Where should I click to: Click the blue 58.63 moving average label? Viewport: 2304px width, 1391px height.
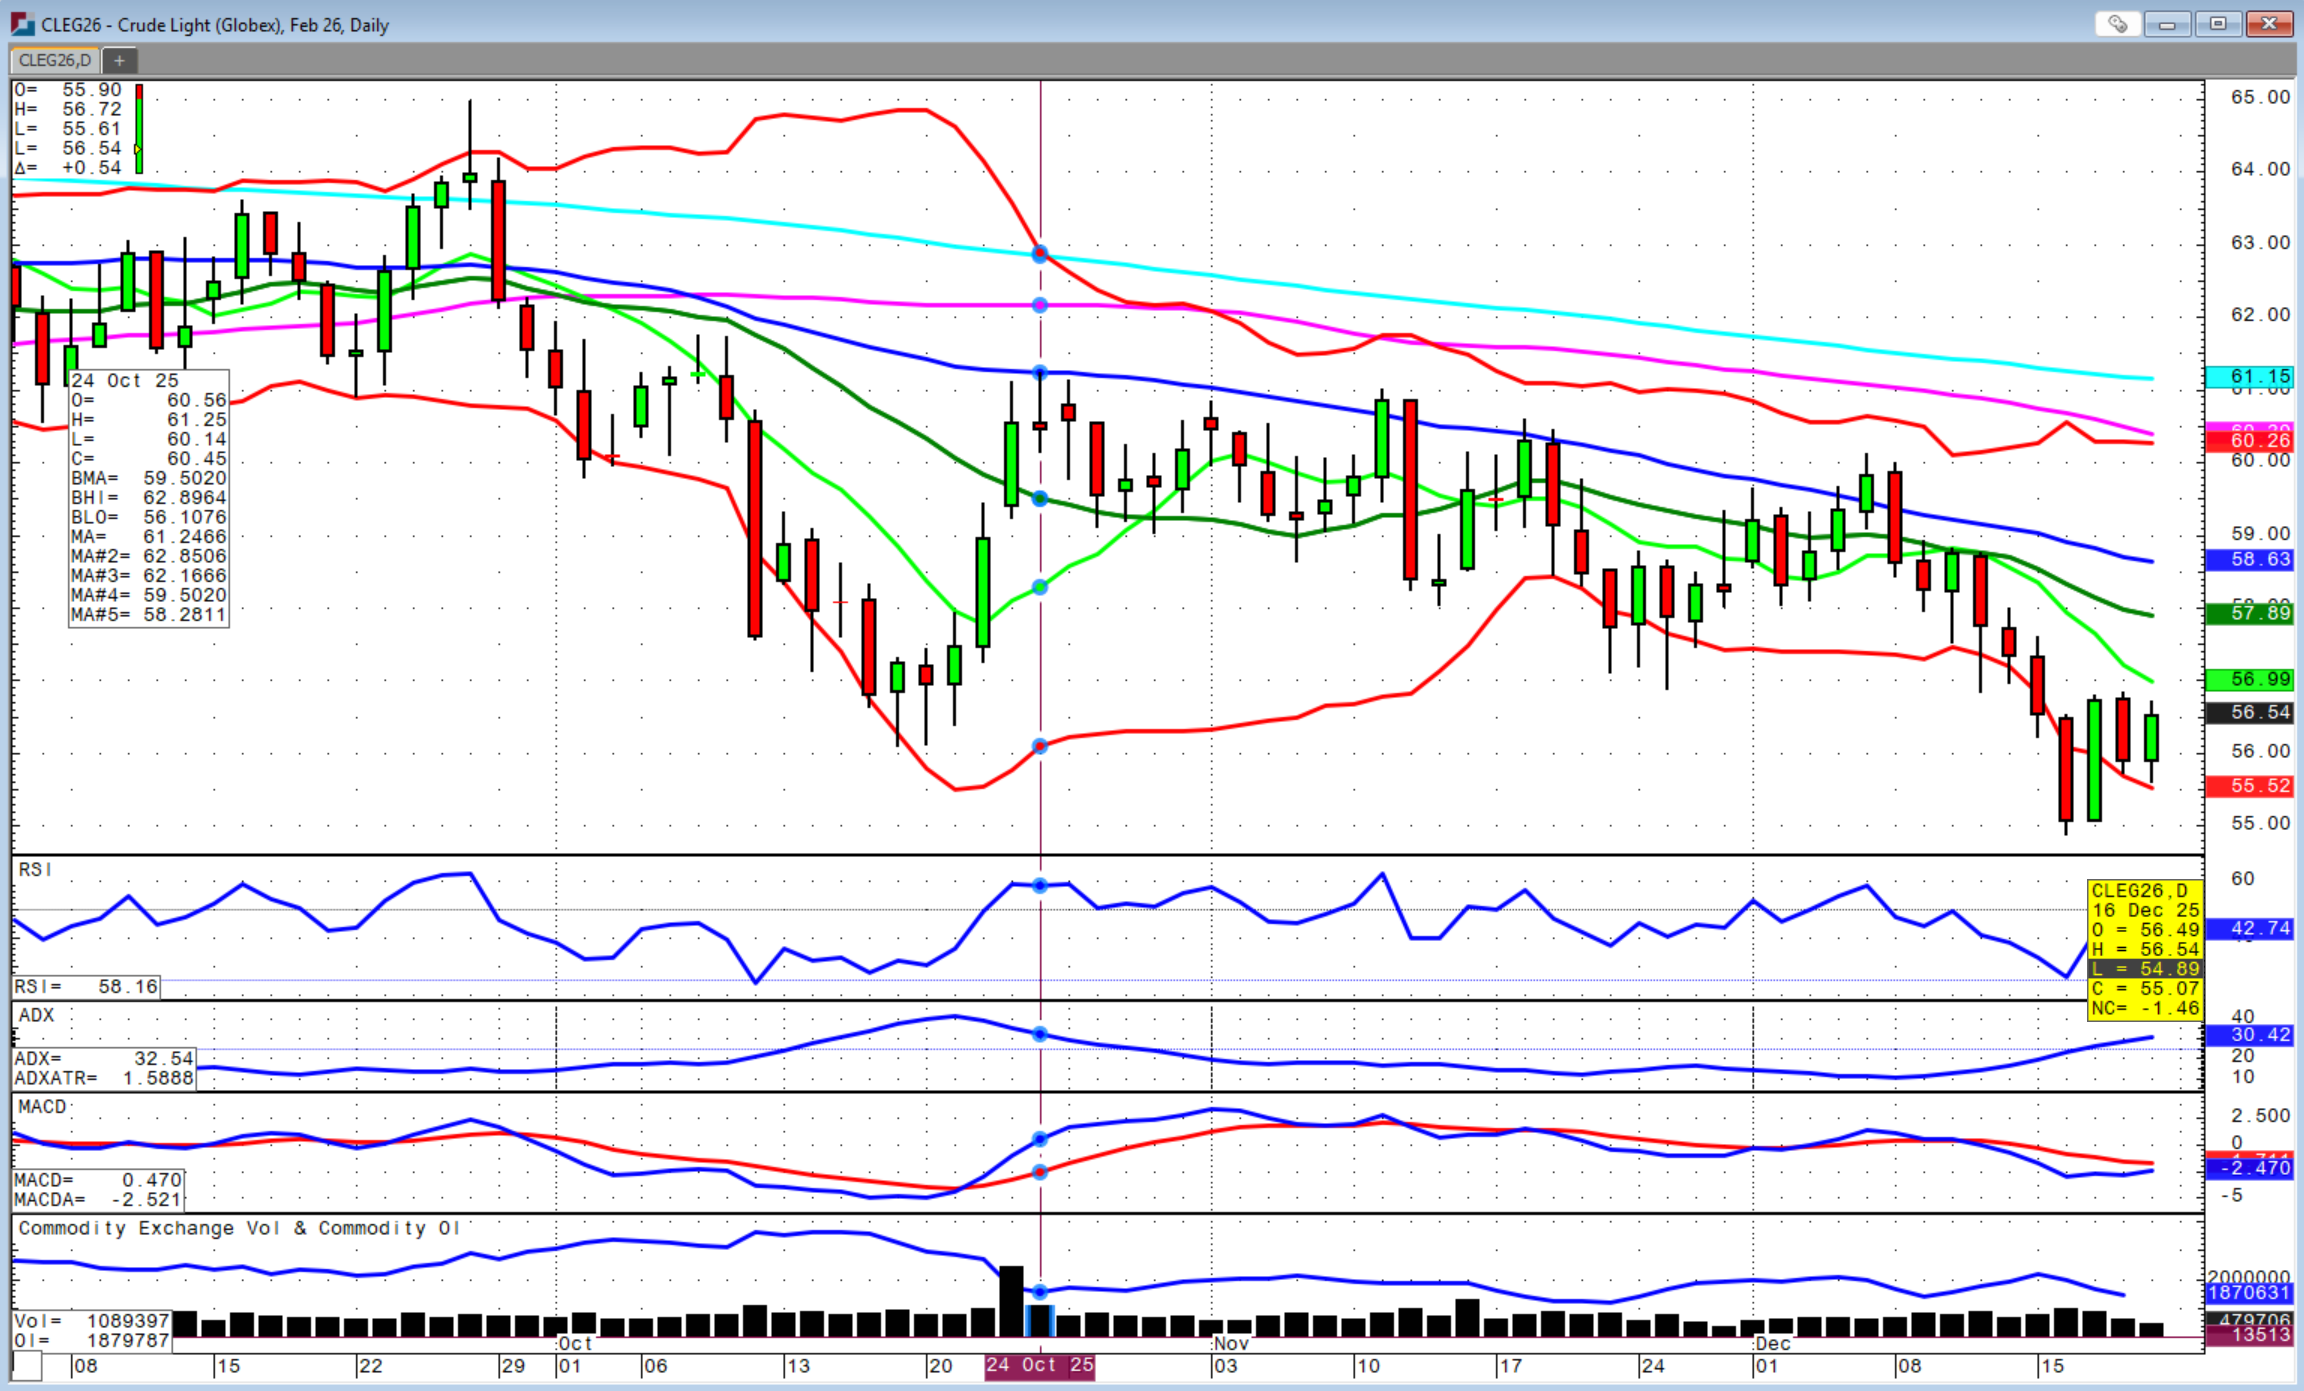(2253, 559)
